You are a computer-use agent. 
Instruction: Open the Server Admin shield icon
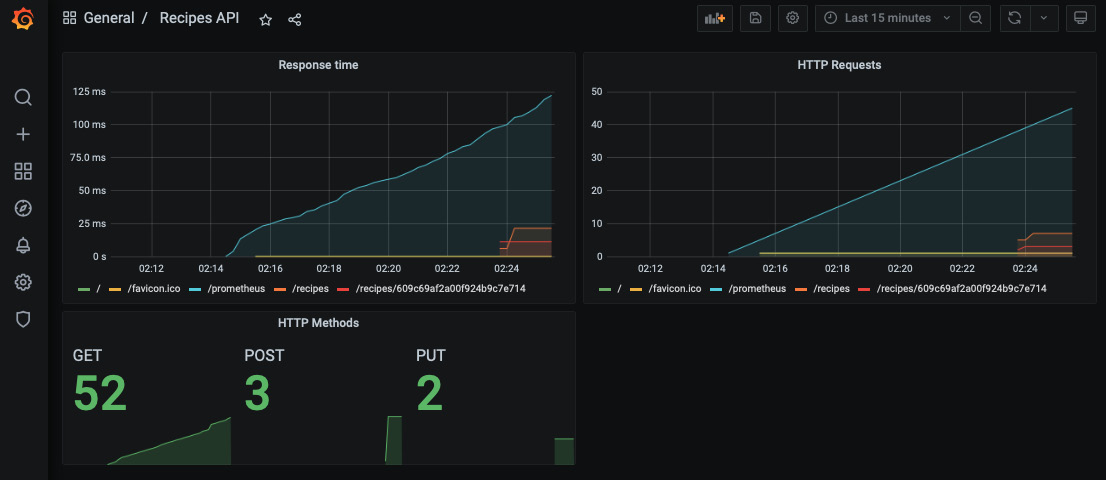point(23,319)
